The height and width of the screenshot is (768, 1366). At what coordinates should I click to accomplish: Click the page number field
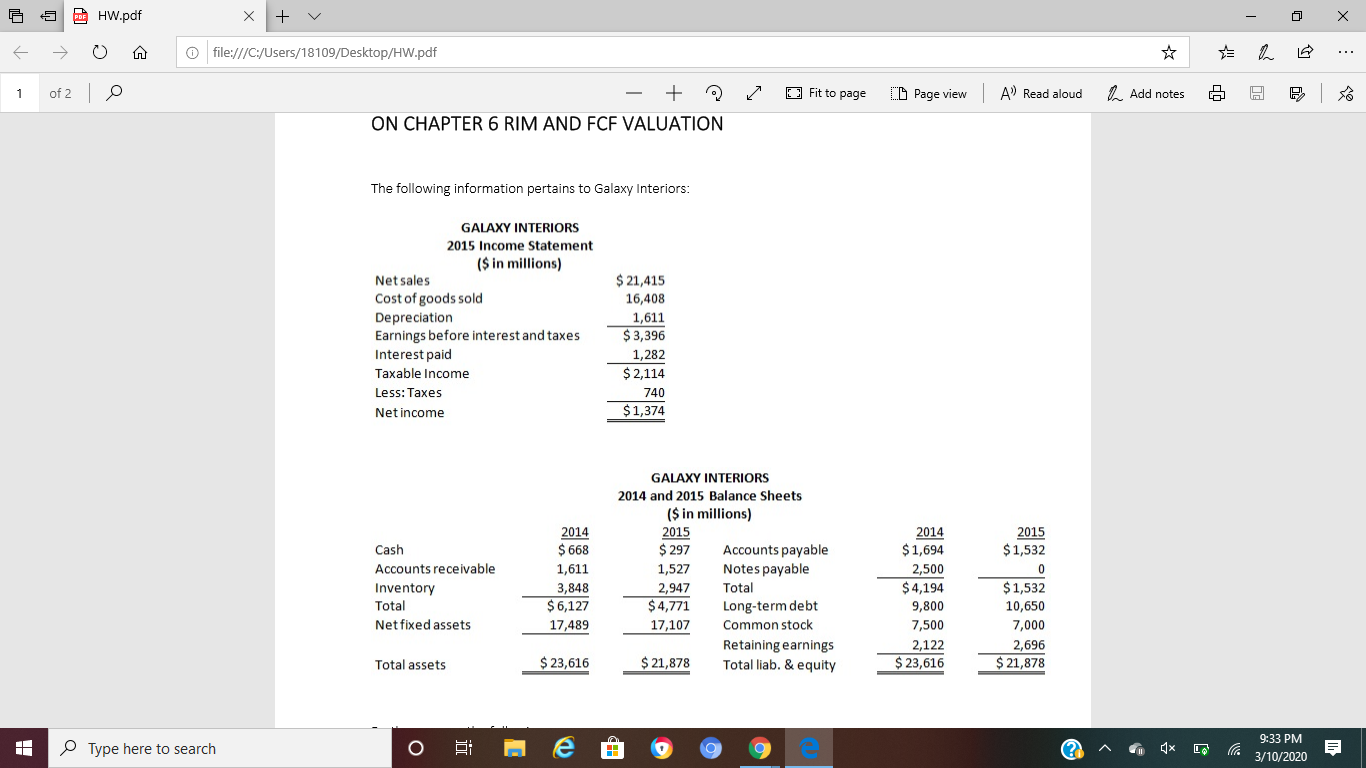tap(20, 93)
